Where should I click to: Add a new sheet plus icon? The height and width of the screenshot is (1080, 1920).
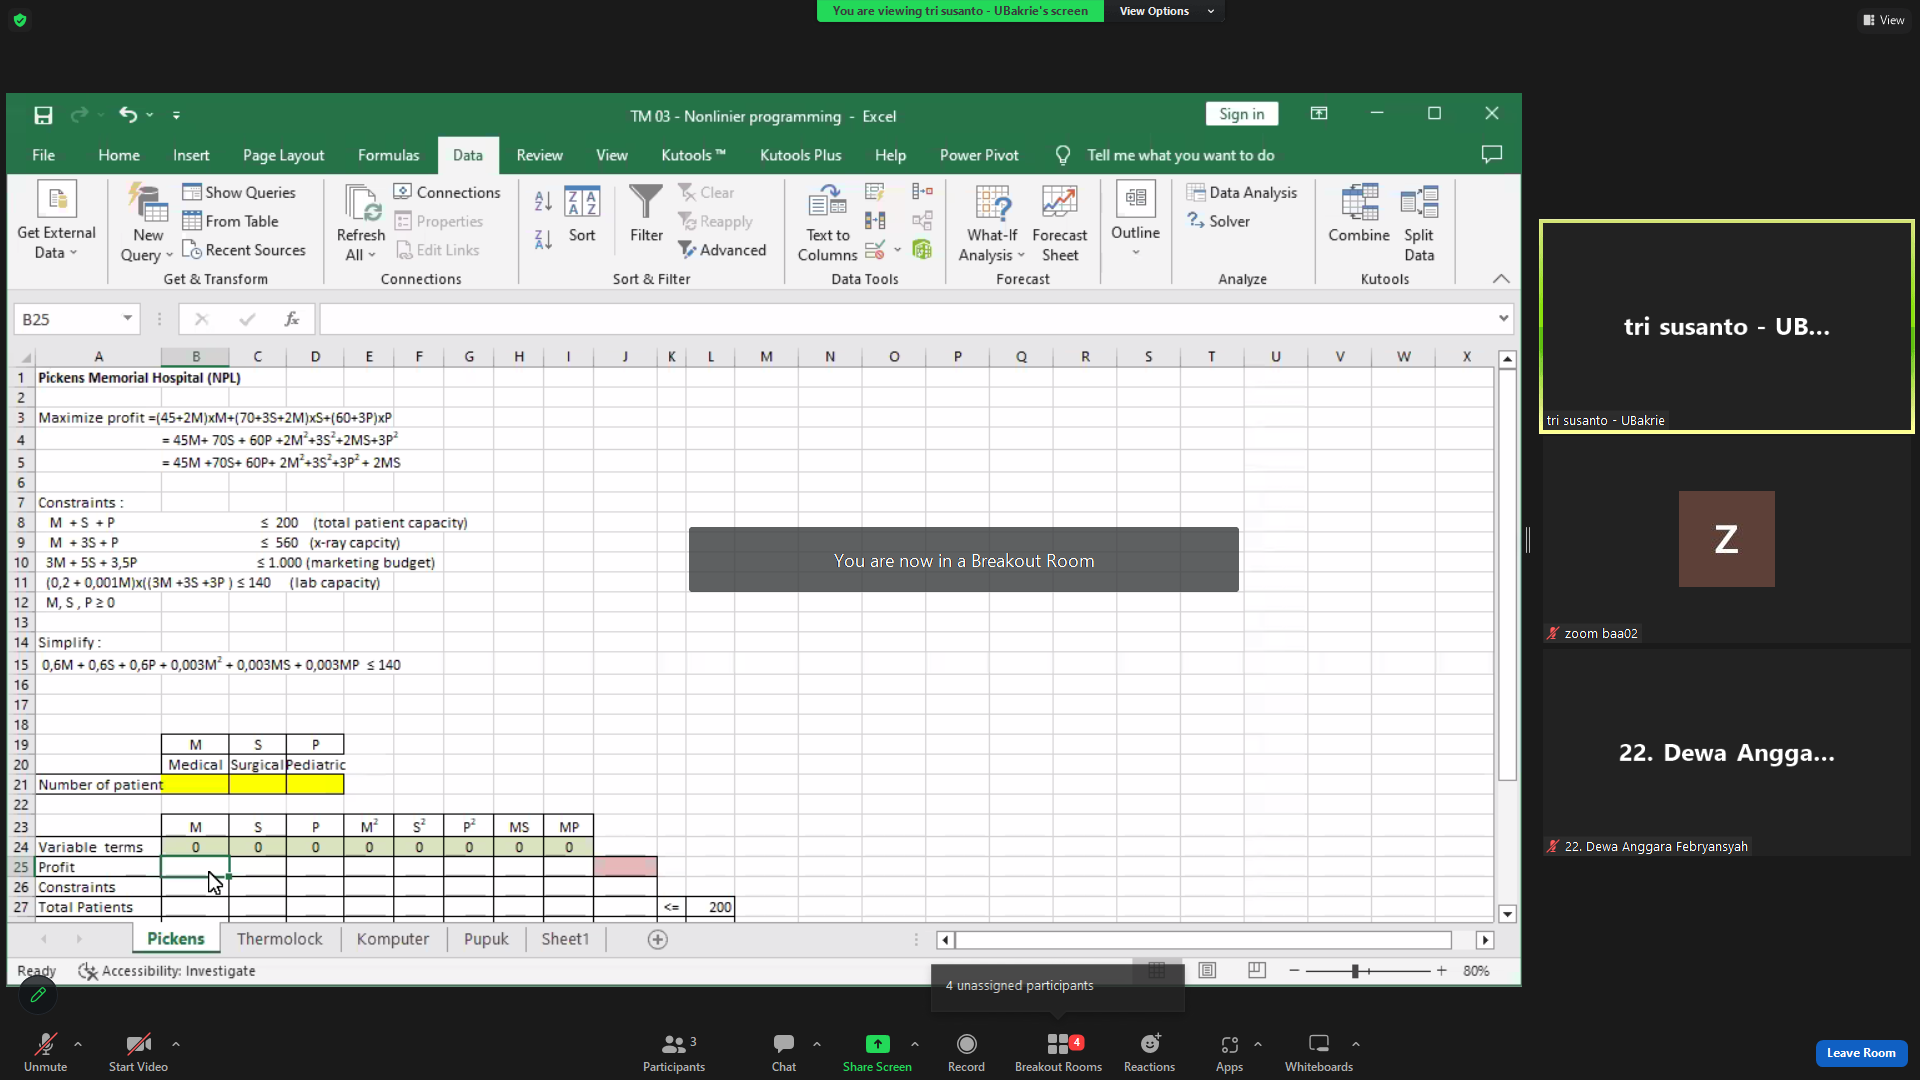click(x=657, y=939)
